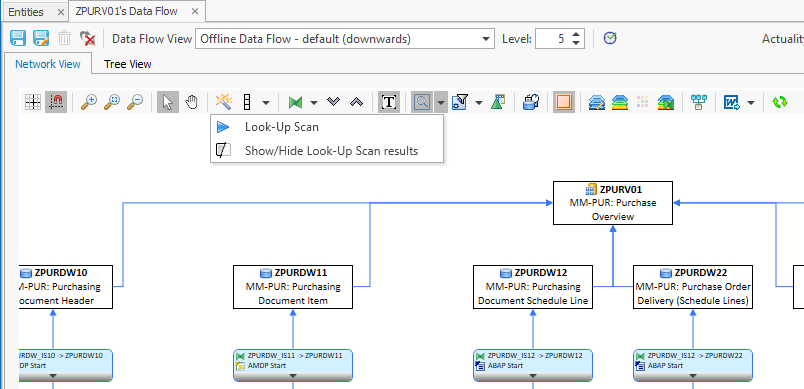Select the ZPURDW12 Document Schedule Line node
804x389 pixels.
point(533,286)
